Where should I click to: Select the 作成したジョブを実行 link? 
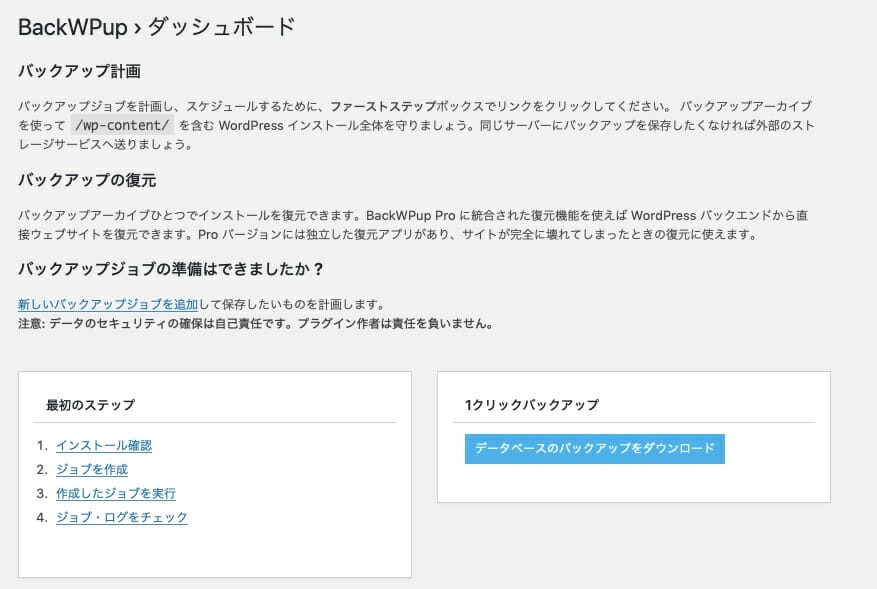[116, 493]
